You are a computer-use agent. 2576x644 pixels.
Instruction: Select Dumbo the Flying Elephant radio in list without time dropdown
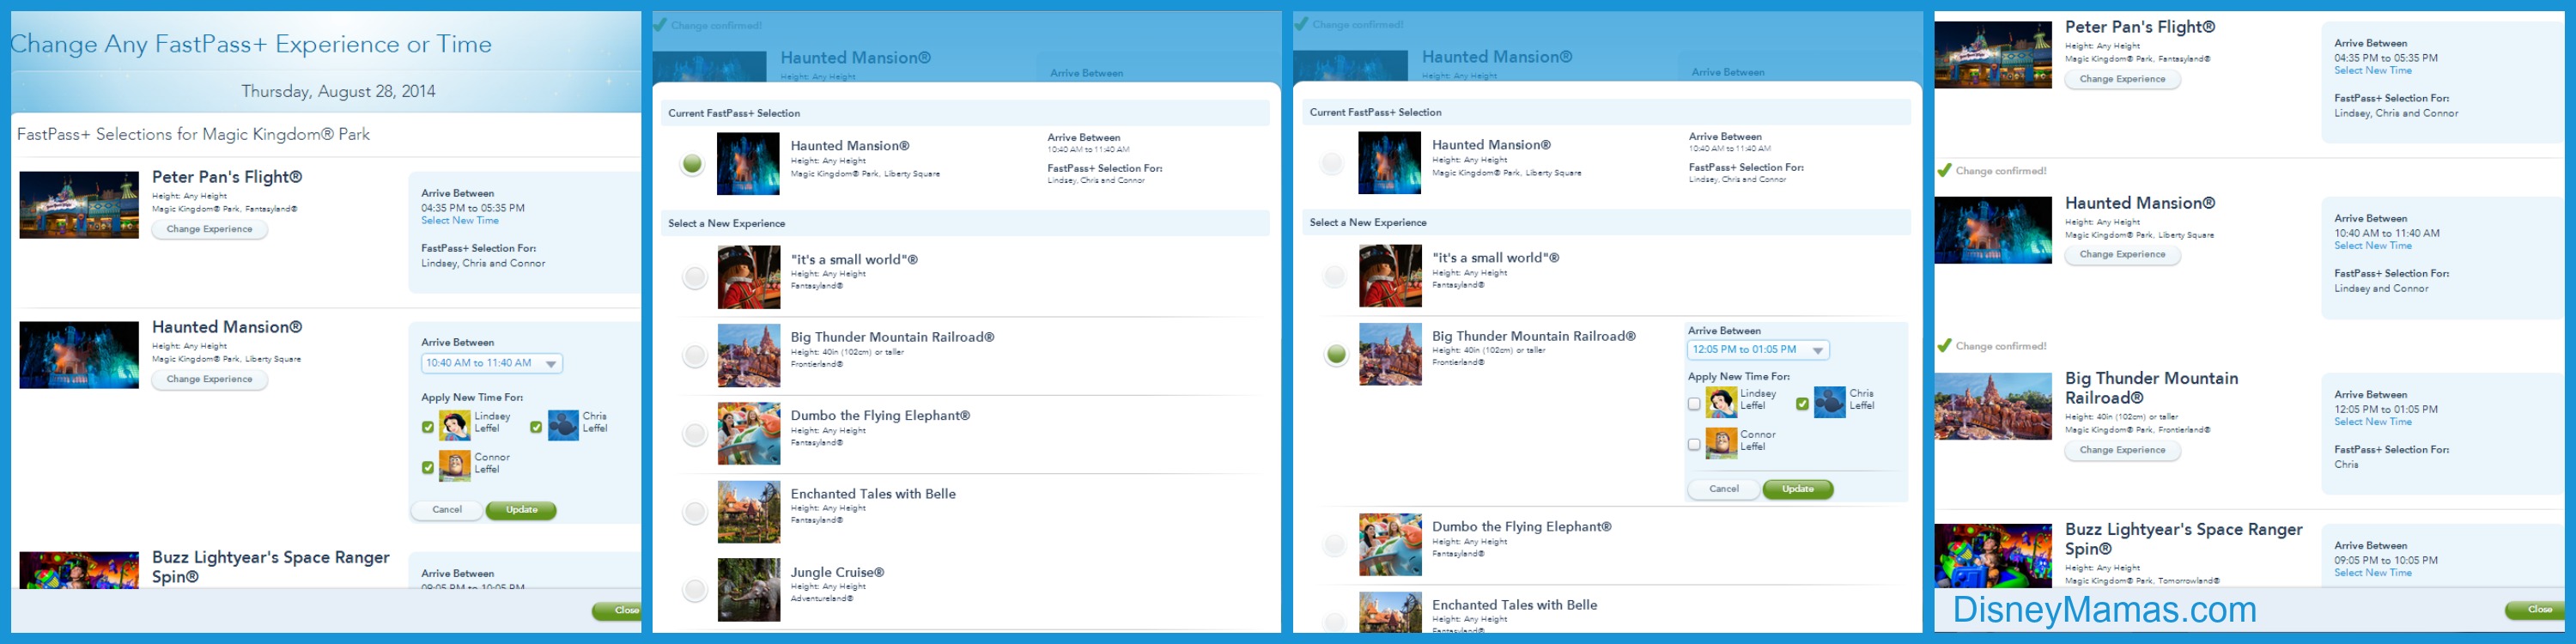[x=694, y=433]
